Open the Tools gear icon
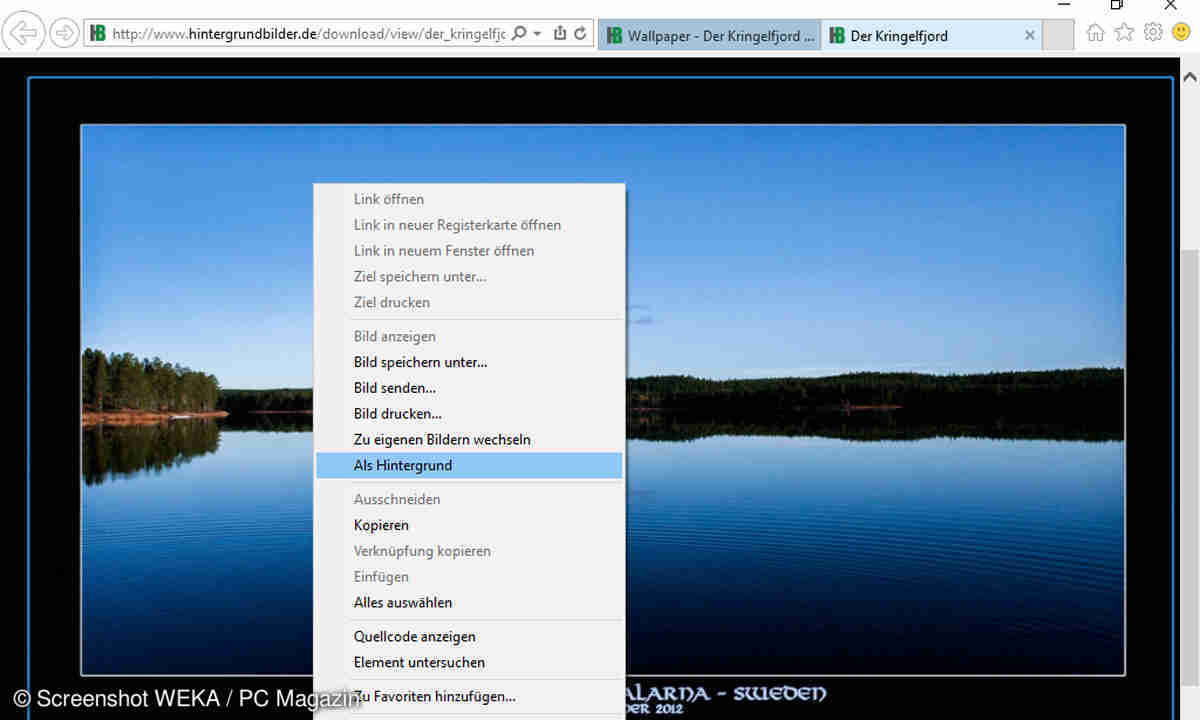1200x720 pixels. coord(1153,33)
